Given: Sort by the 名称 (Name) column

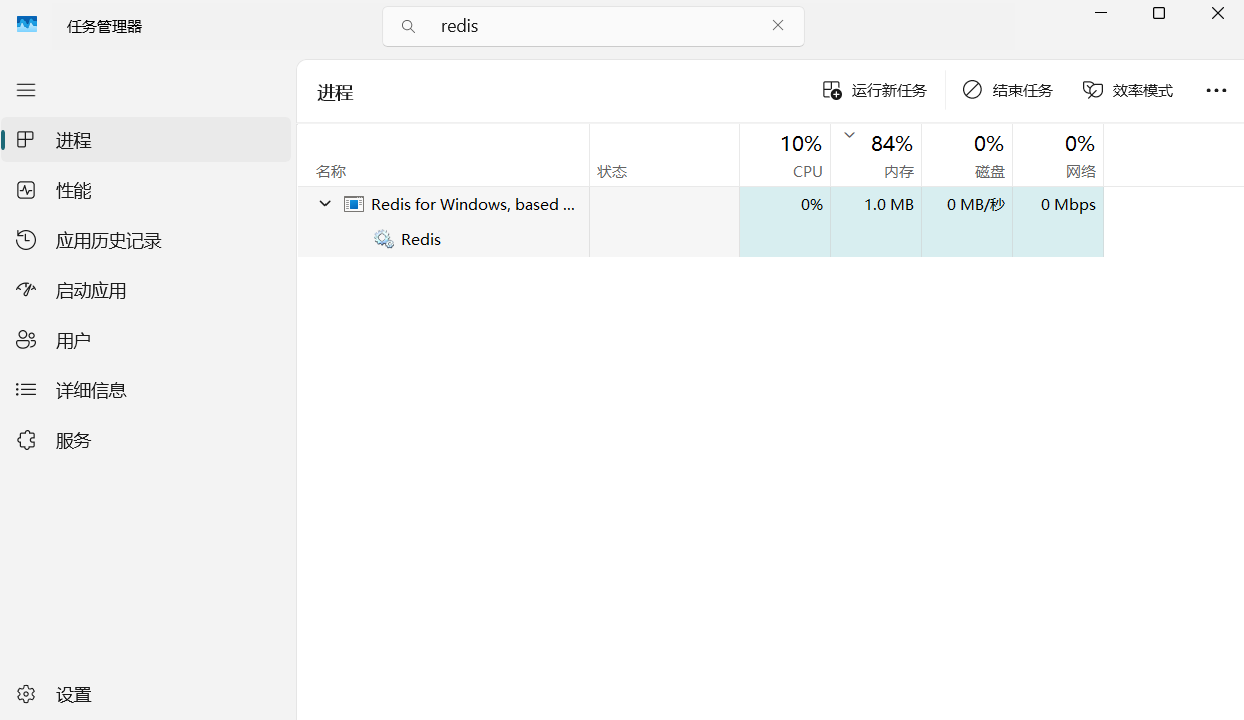Looking at the screenshot, I should (443, 155).
